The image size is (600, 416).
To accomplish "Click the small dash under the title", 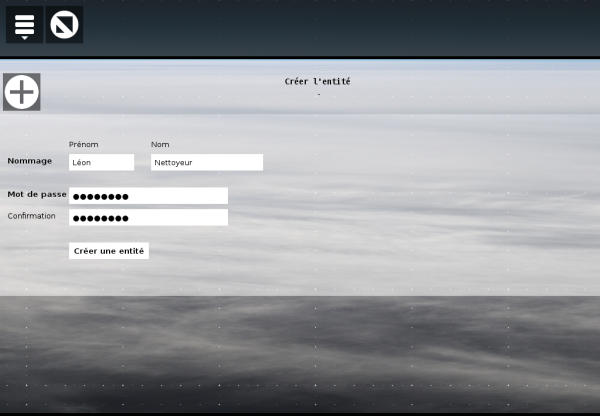I will point(318,95).
